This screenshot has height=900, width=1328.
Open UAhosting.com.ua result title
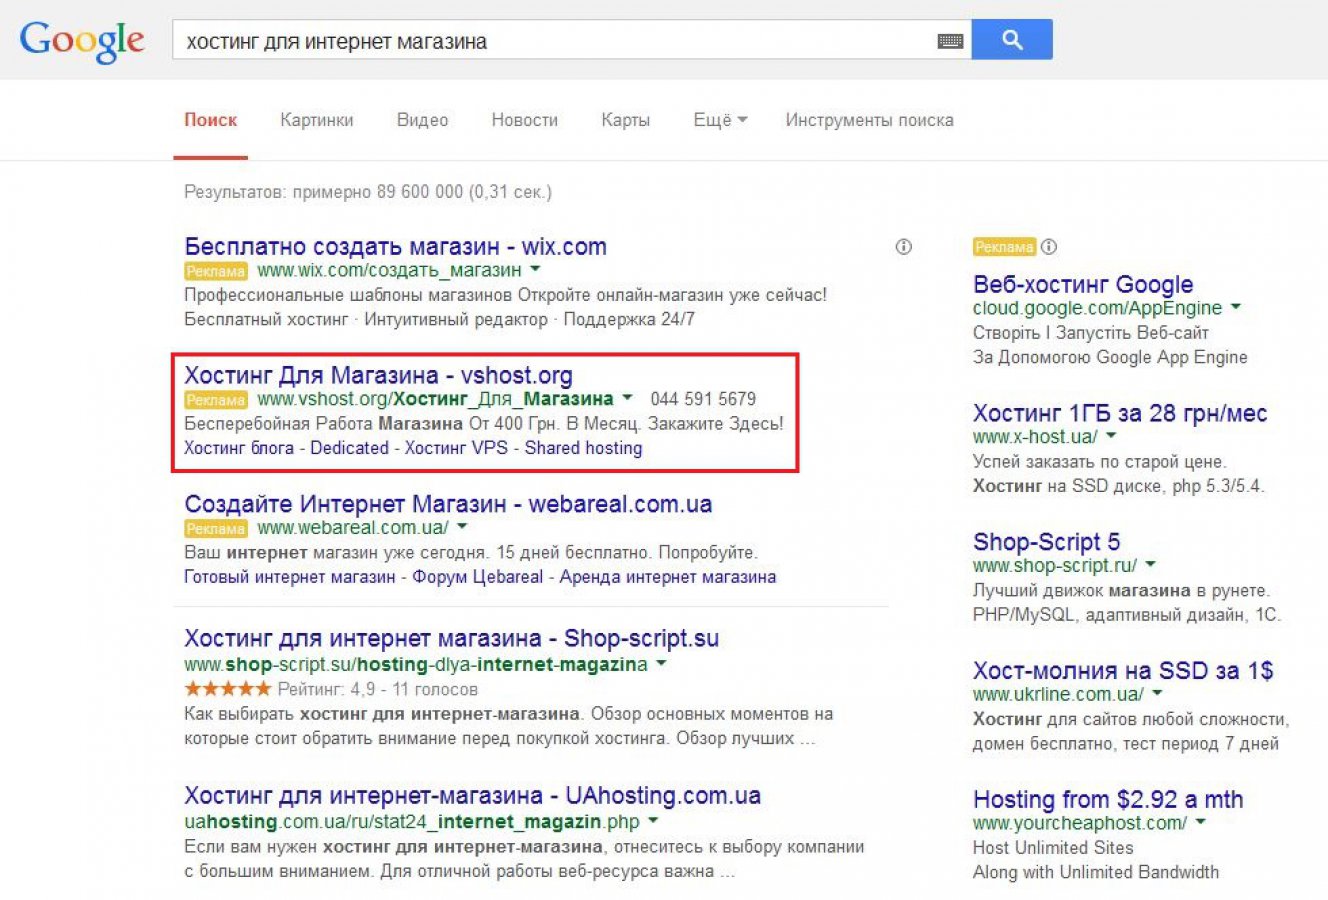coord(472,796)
